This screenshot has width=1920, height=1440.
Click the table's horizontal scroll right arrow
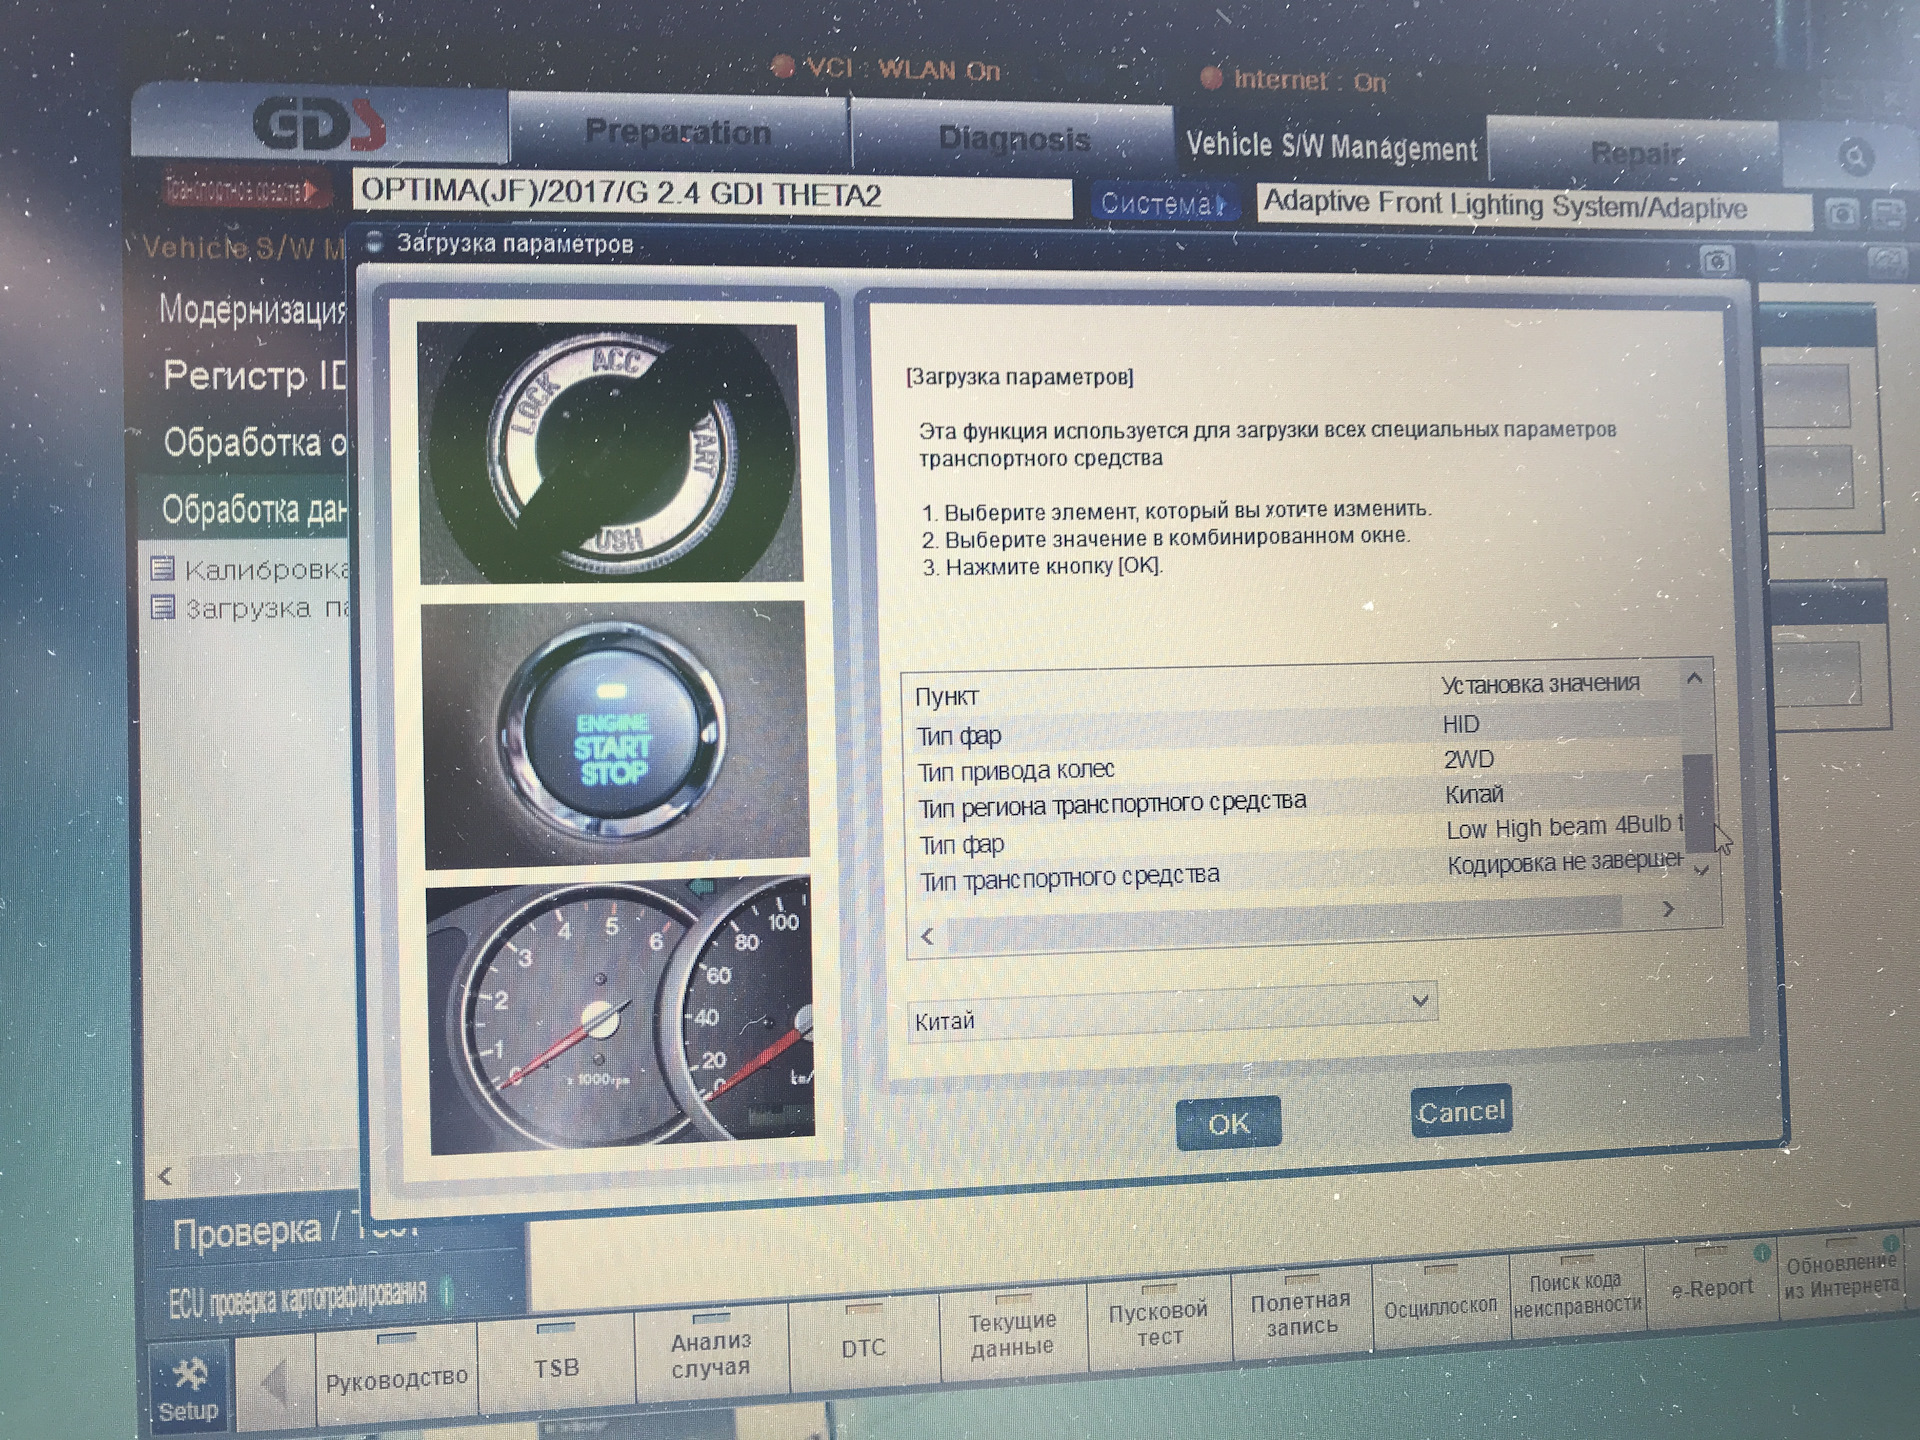click(x=1667, y=909)
